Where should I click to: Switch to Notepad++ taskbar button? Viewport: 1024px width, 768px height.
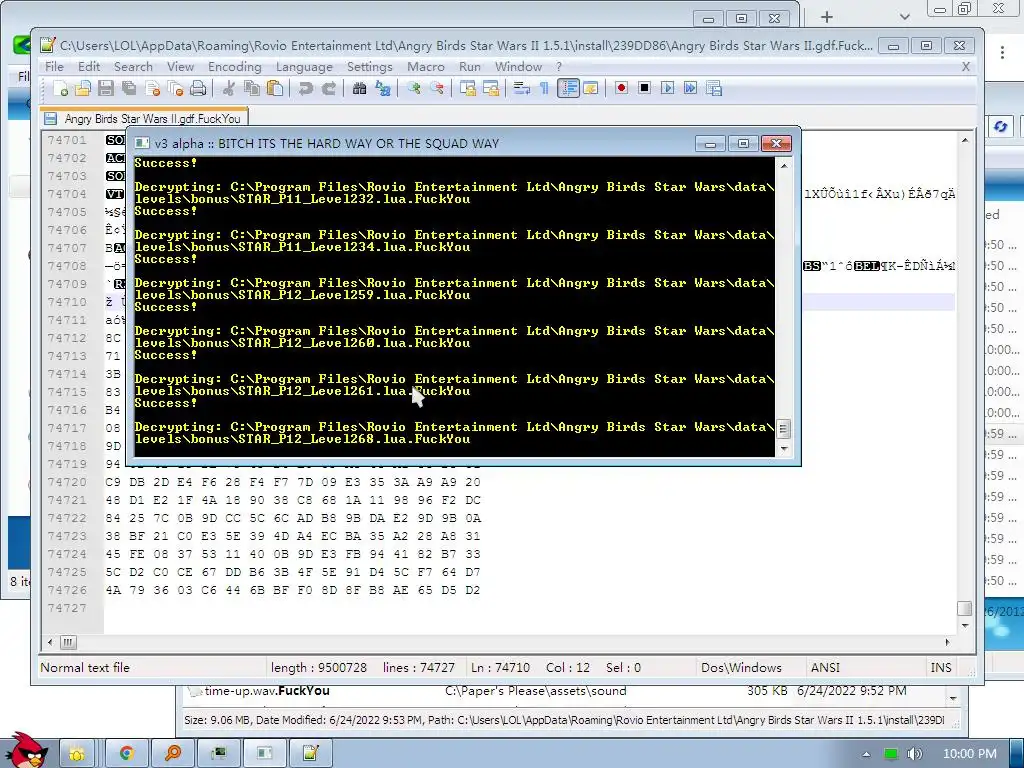click(x=311, y=754)
